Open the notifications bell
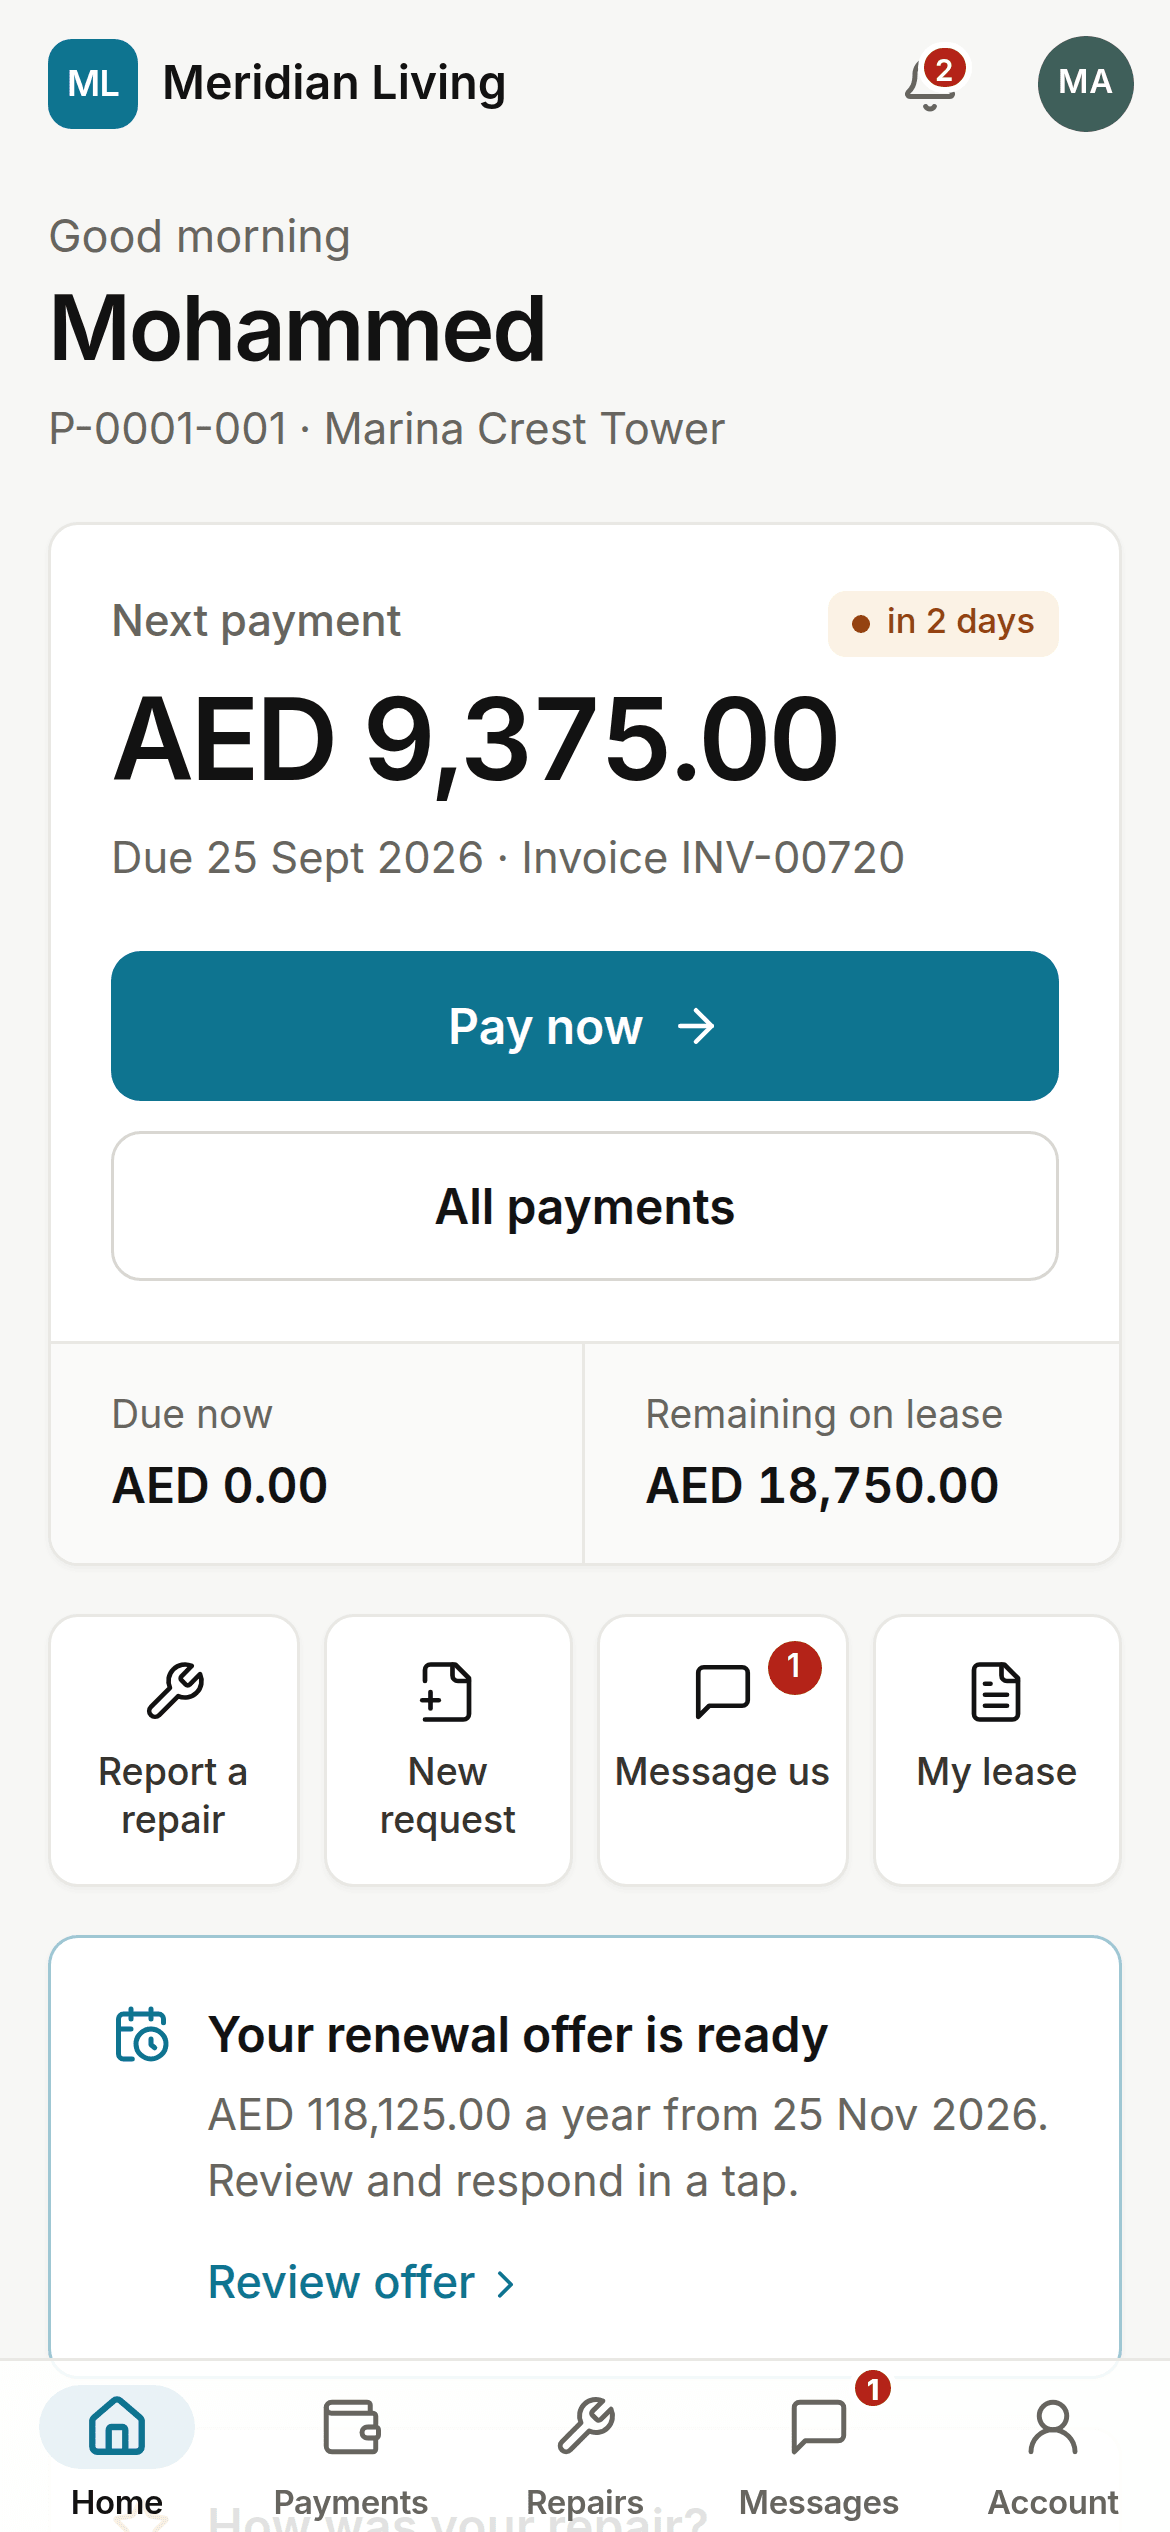 click(x=931, y=83)
